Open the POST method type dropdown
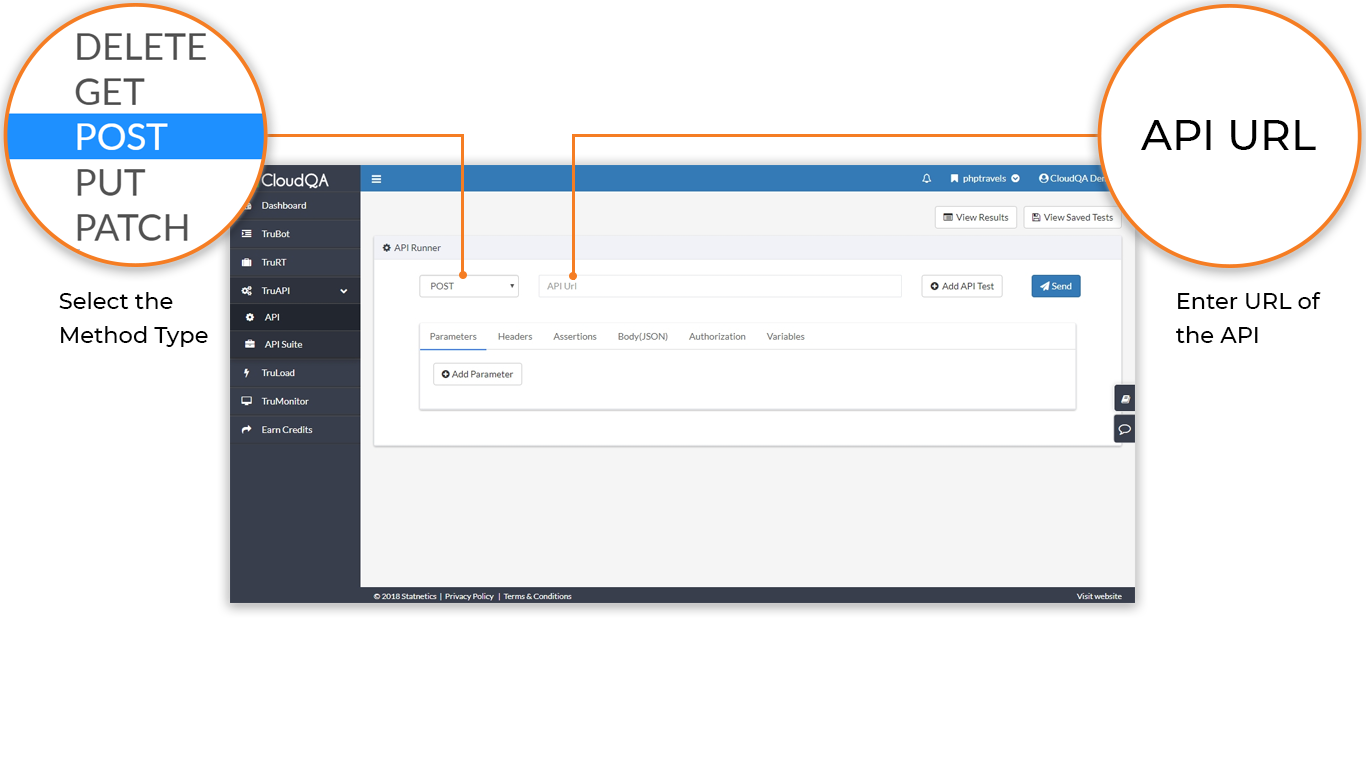This screenshot has width=1366, height=768. point(469,286)
